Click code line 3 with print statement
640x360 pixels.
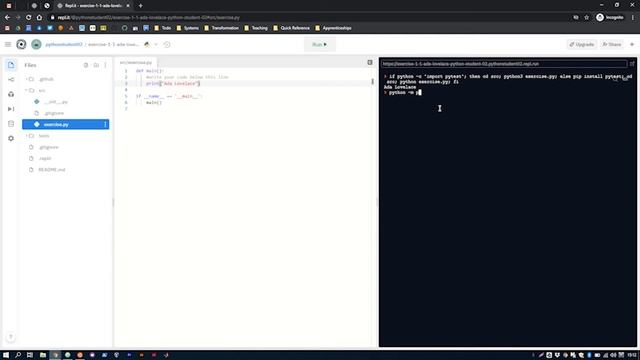(173, 84)
